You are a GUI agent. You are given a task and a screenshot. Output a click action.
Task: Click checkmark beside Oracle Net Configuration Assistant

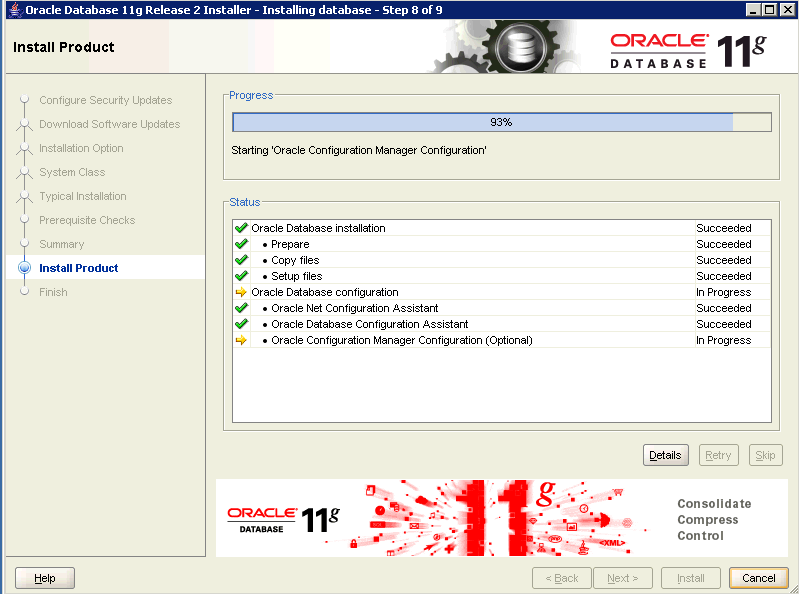[x=241, y=308]
